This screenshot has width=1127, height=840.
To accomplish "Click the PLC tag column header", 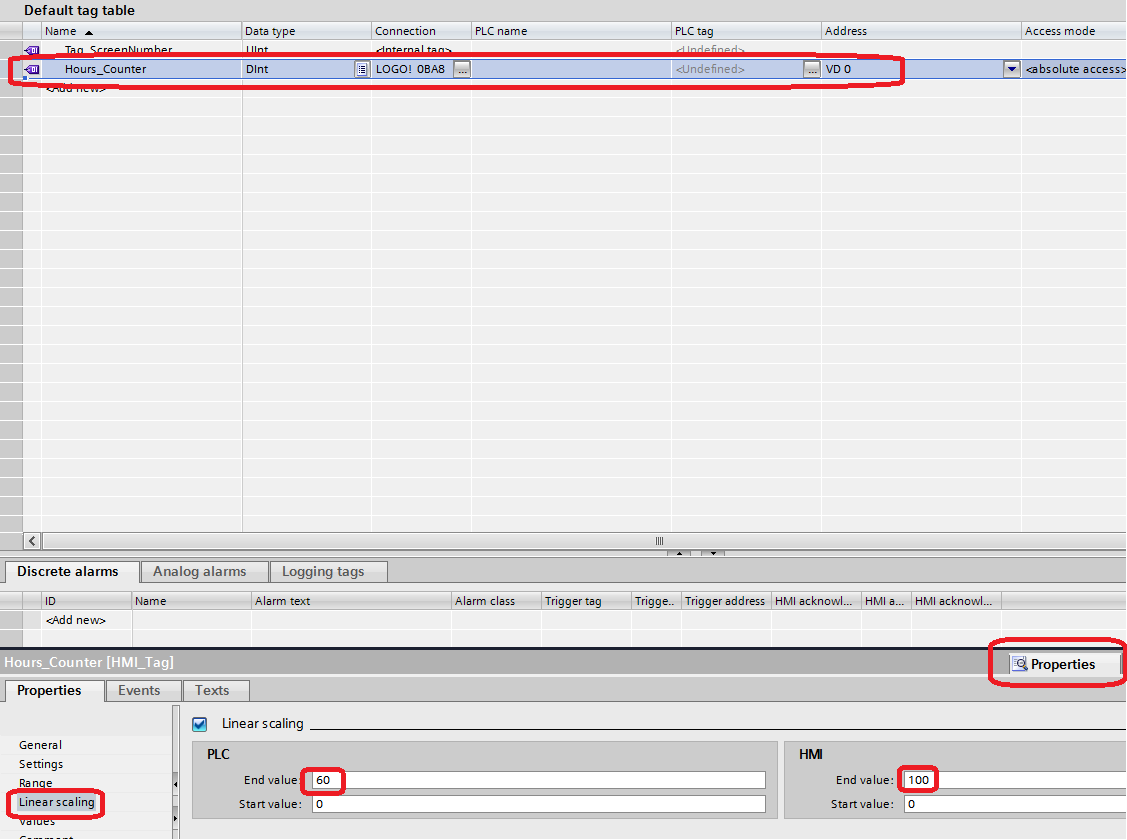I will [x=746, y=31].
